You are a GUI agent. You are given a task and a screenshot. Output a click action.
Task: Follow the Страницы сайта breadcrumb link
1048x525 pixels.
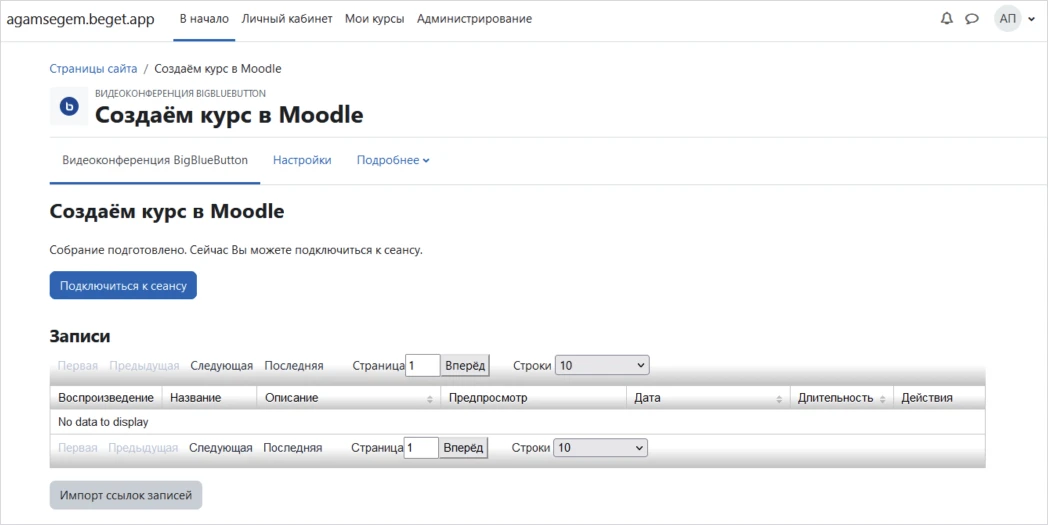[x=93, y=69]
